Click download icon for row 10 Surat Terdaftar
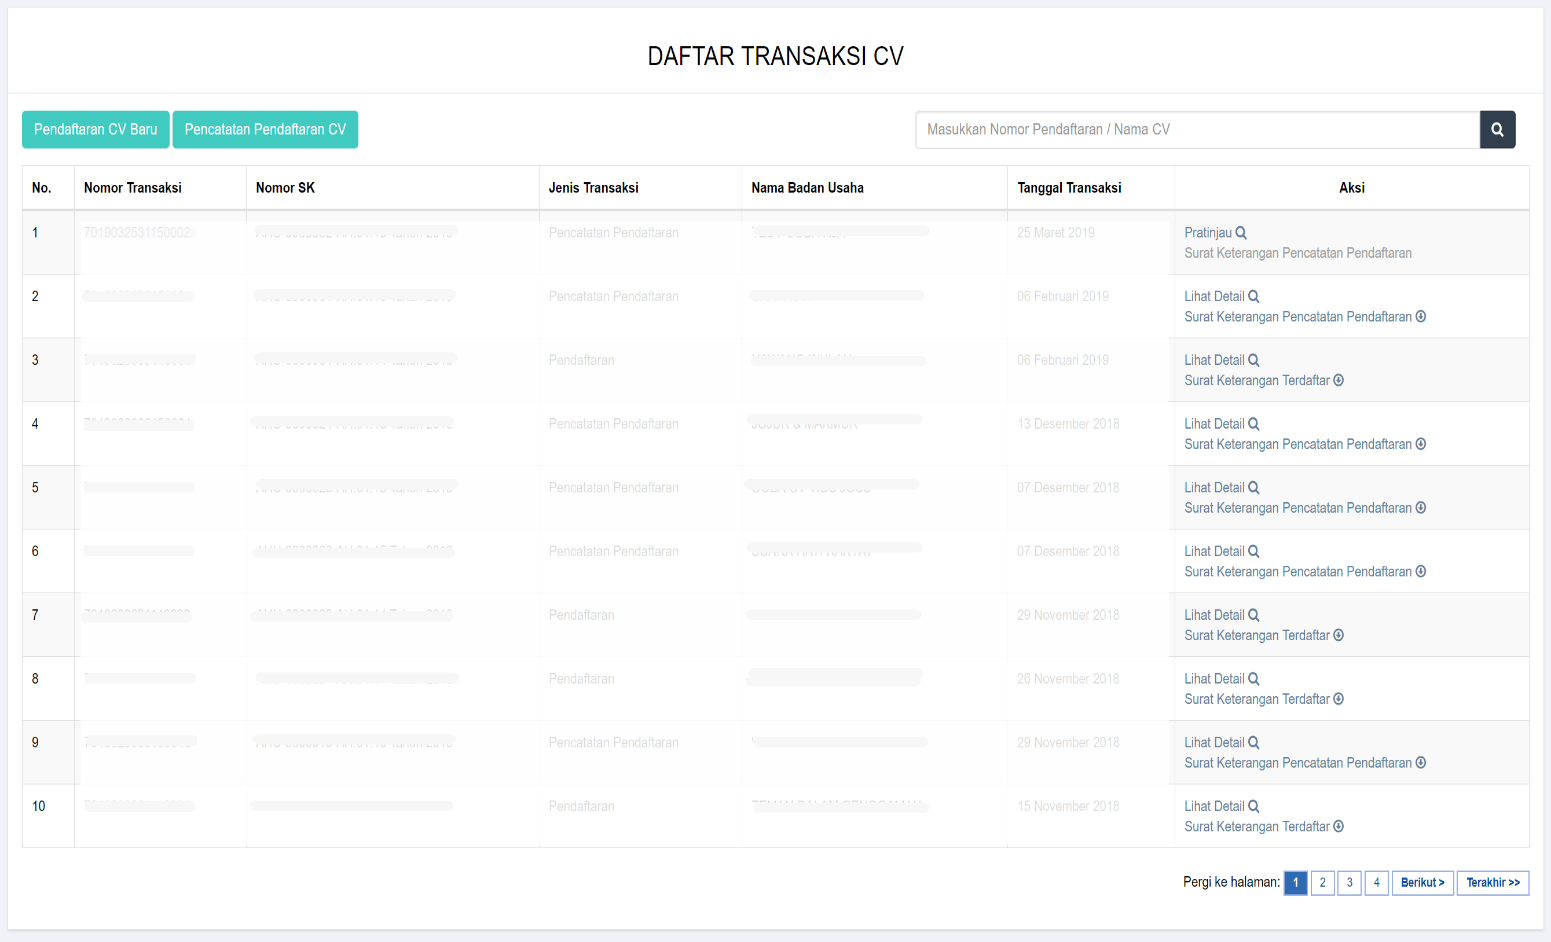 pyautogui.click(x=1338, y=827)
